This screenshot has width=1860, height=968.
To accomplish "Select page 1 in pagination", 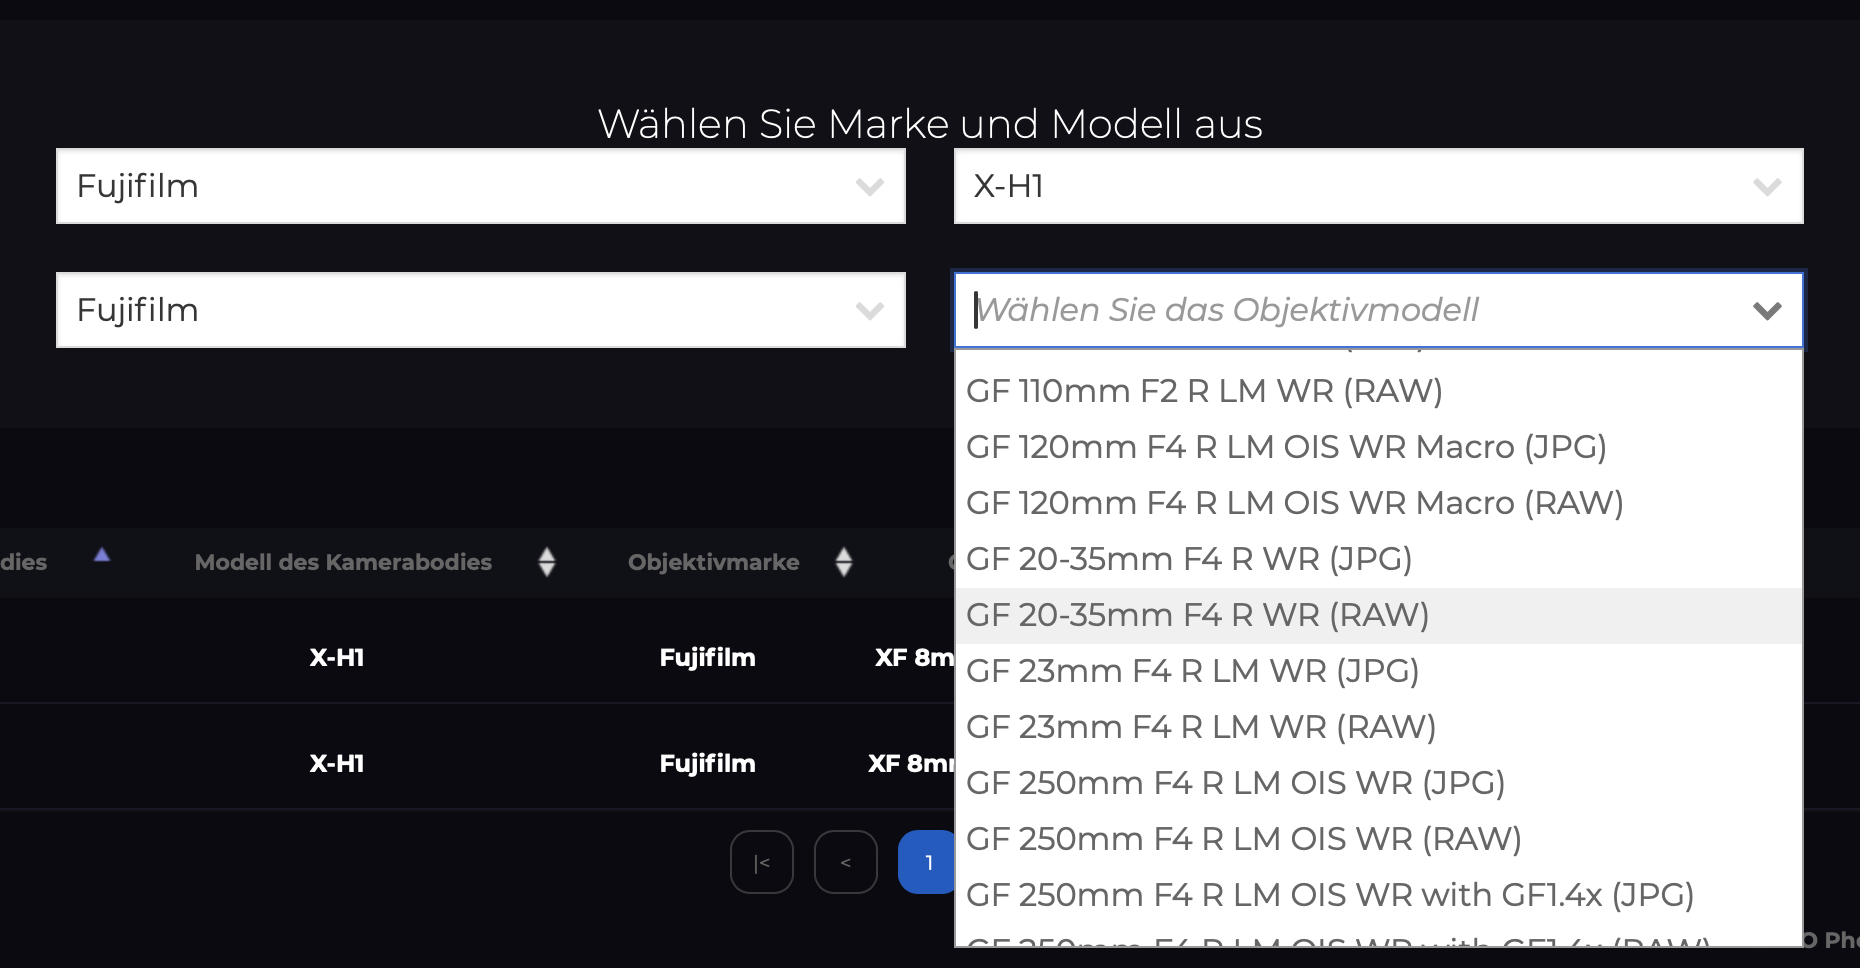I will [928, 862].
